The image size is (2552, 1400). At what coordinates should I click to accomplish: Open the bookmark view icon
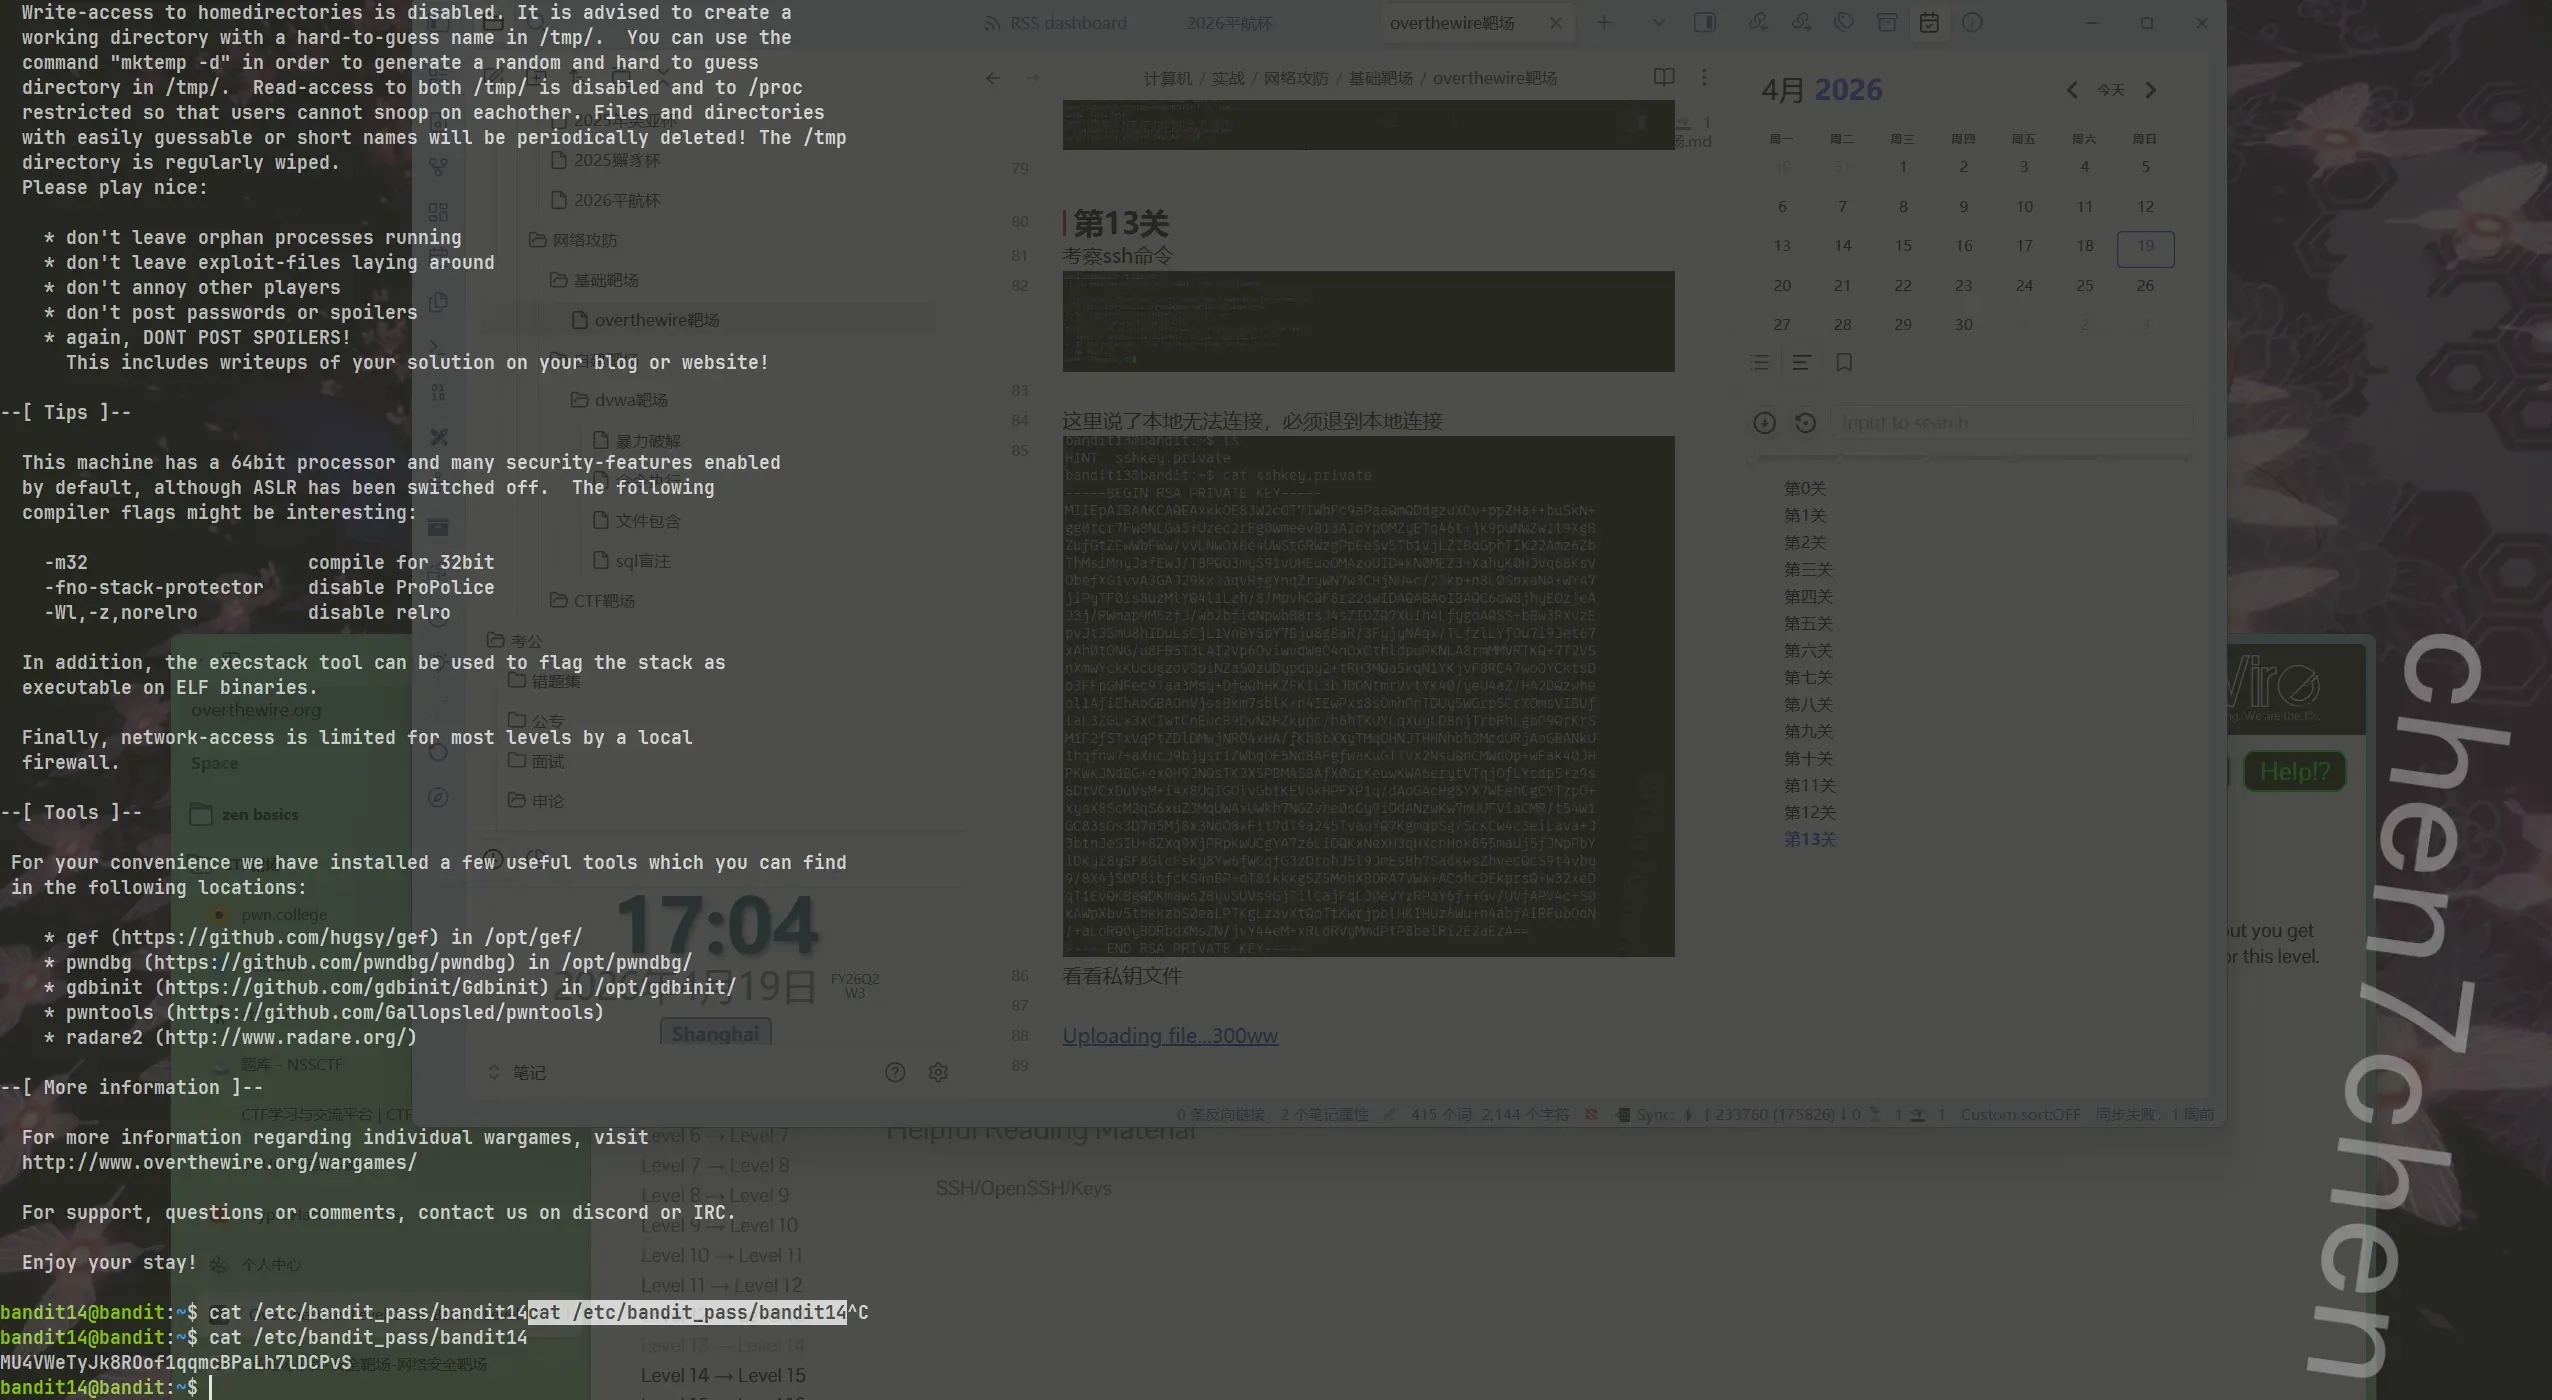1844,363
